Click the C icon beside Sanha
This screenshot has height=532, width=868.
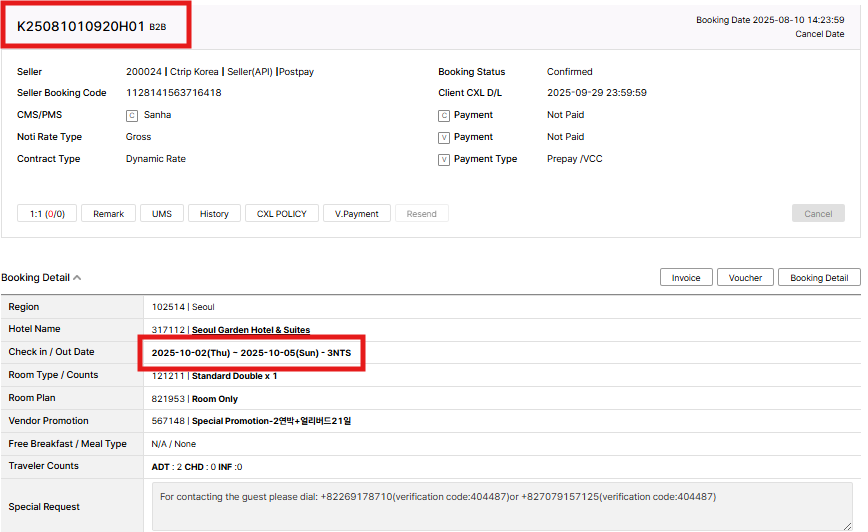[x=132, y=115]
